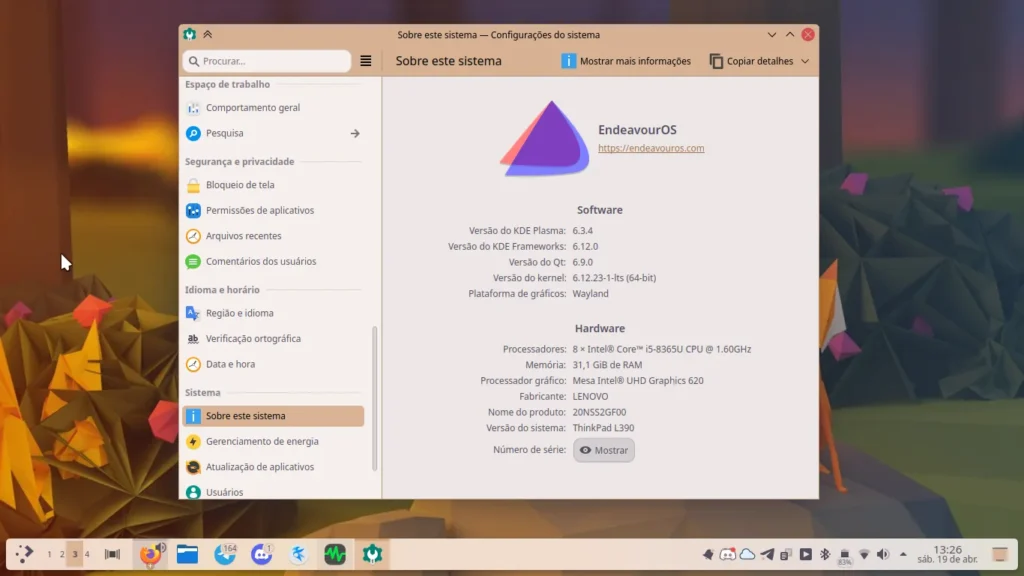Click the kernel version 6.12.23-1-lts text
The width and height of the screenshot is (1024, 576).
coord(615,278)
